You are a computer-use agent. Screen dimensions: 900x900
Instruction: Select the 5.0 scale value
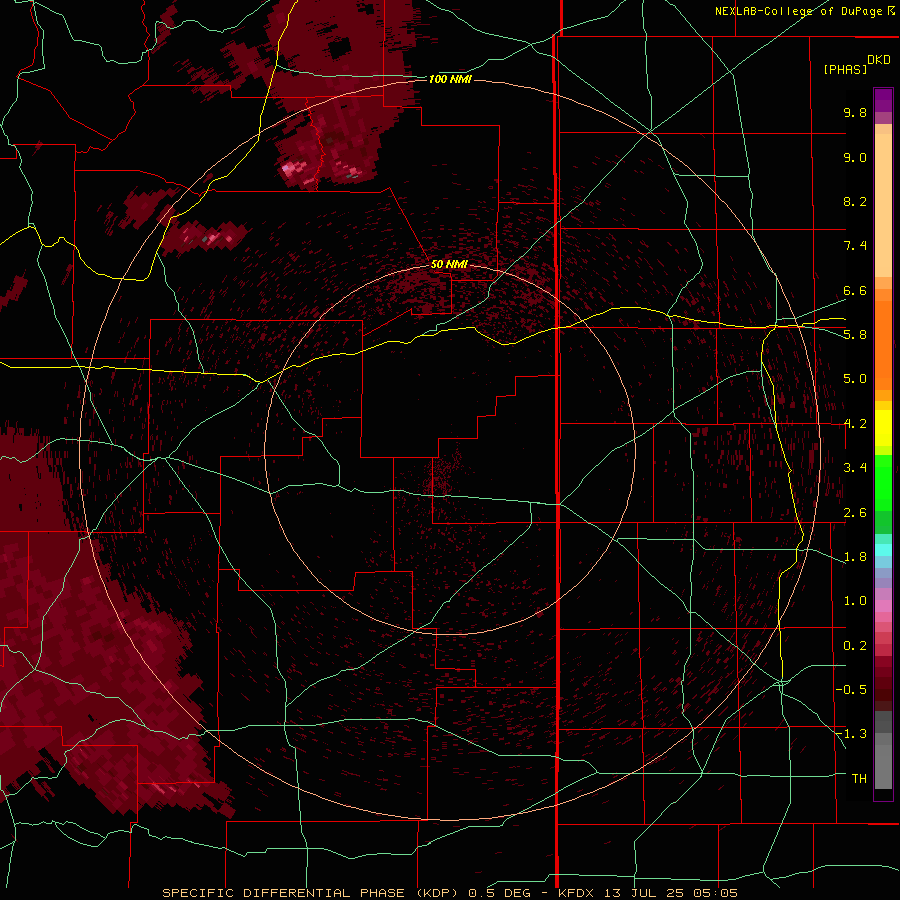(x=855, y=379)
